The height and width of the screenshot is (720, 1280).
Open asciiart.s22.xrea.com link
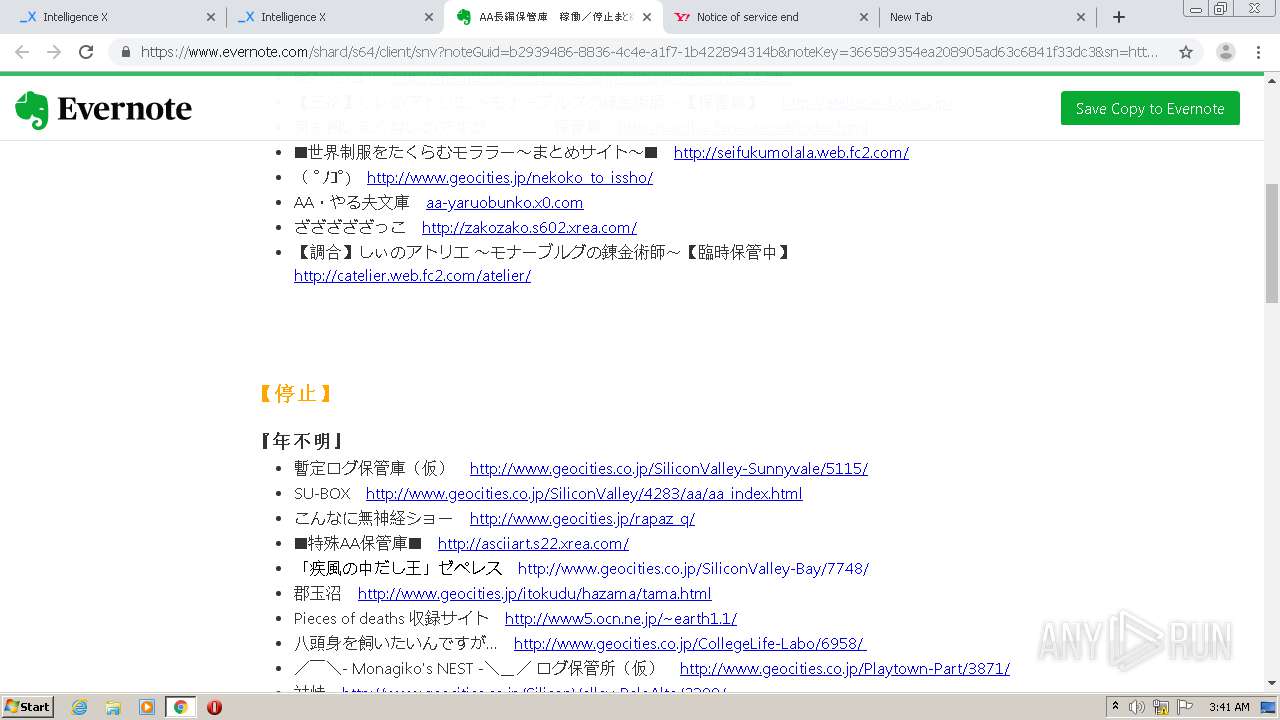[533, 544]
